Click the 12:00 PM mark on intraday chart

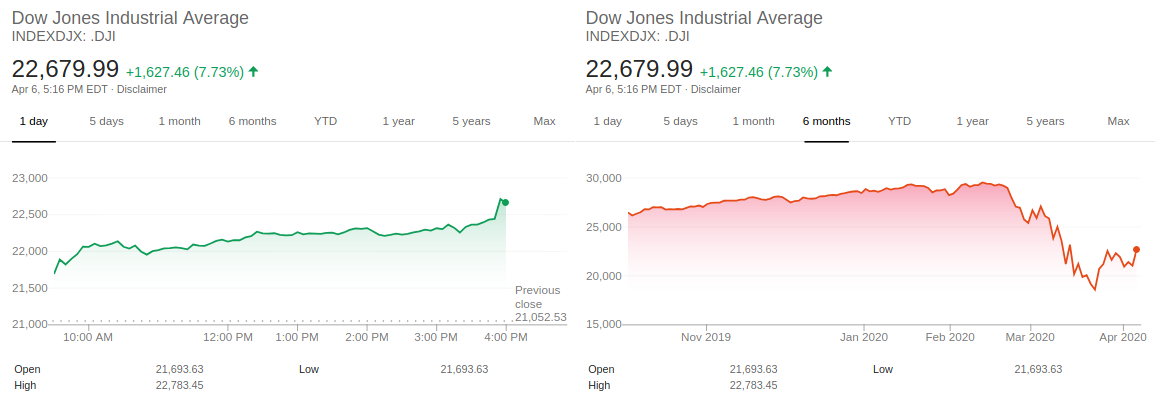point(227,337)
